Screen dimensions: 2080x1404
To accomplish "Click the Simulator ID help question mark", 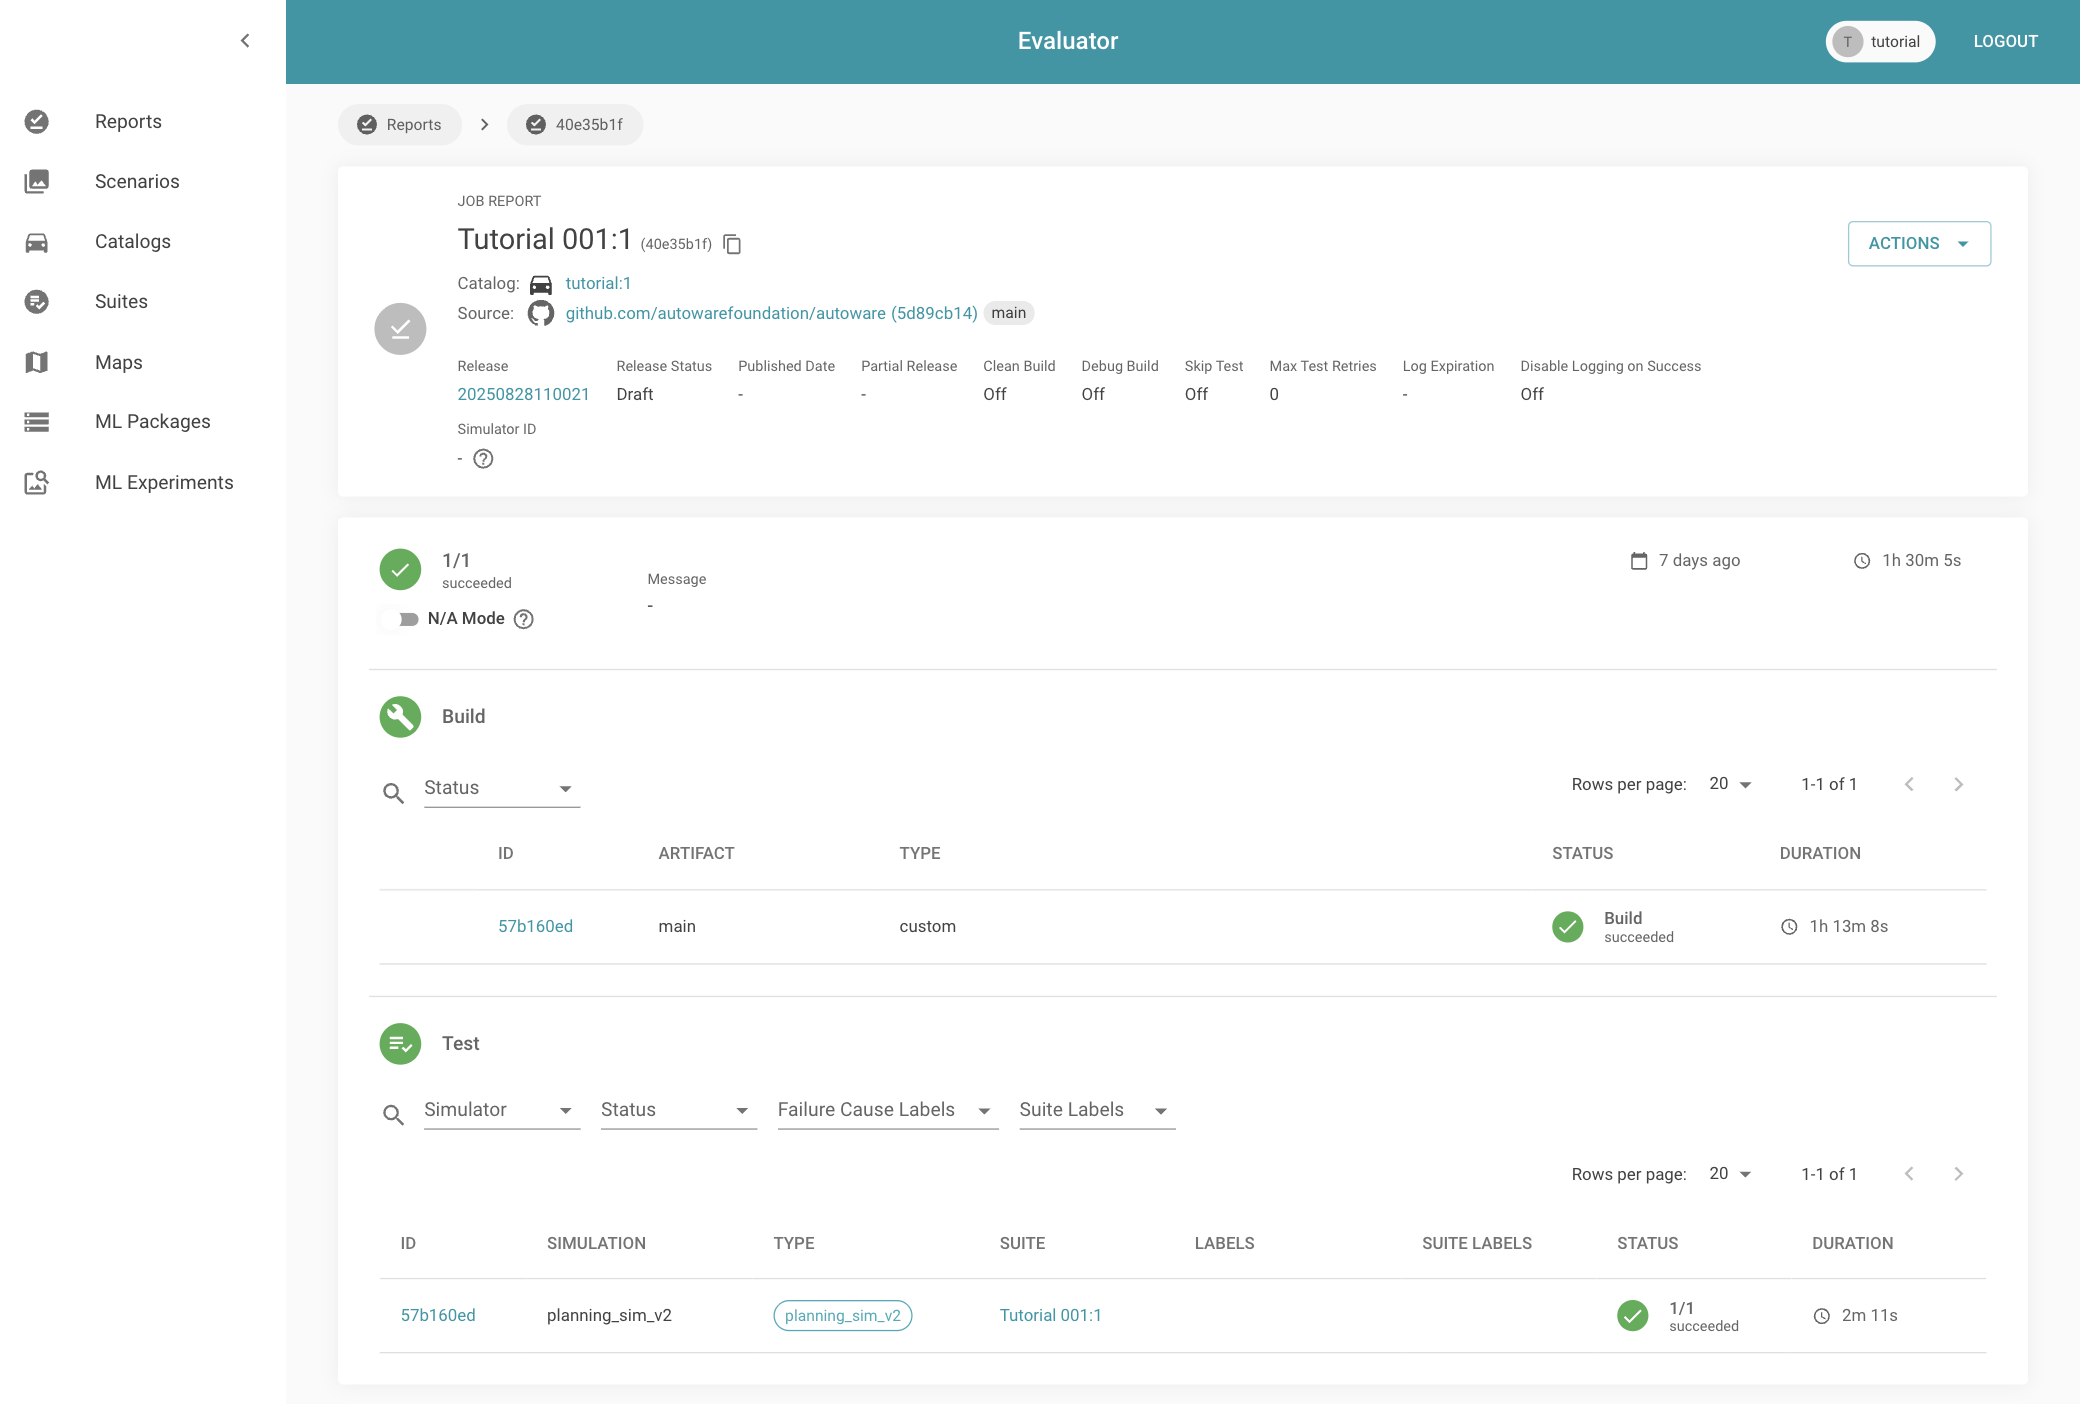I will tap(484, 459).
